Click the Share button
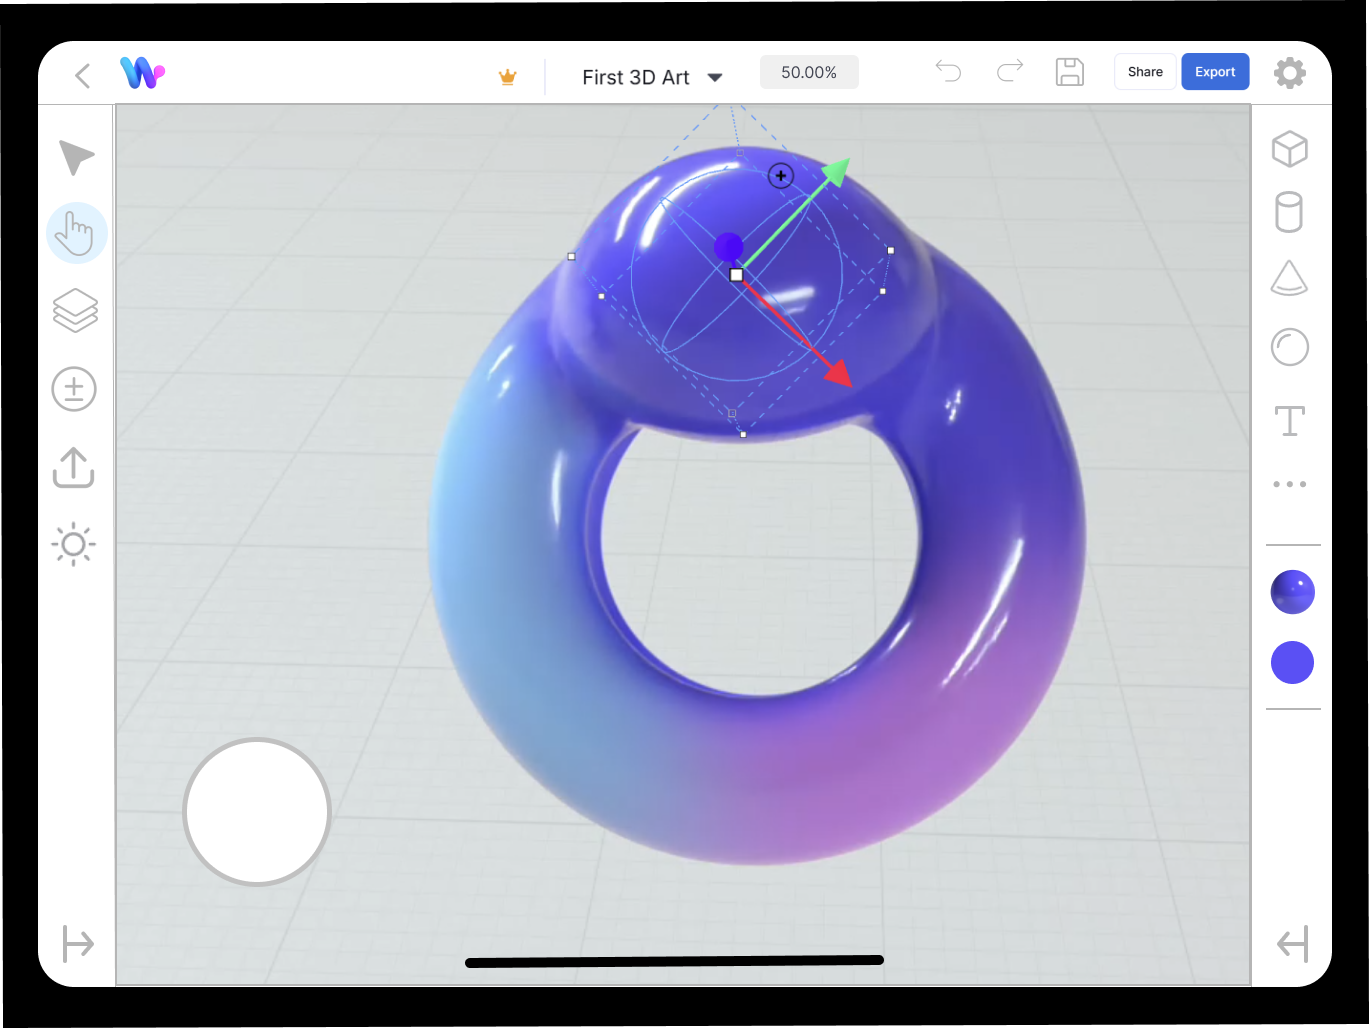 point(1144,71)
